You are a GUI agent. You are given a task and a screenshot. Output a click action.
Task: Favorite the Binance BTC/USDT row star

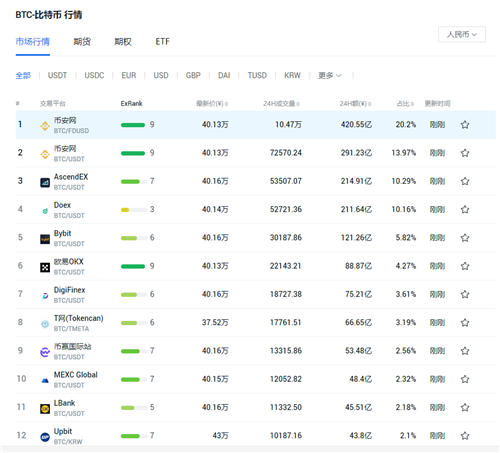click(465, 153)
